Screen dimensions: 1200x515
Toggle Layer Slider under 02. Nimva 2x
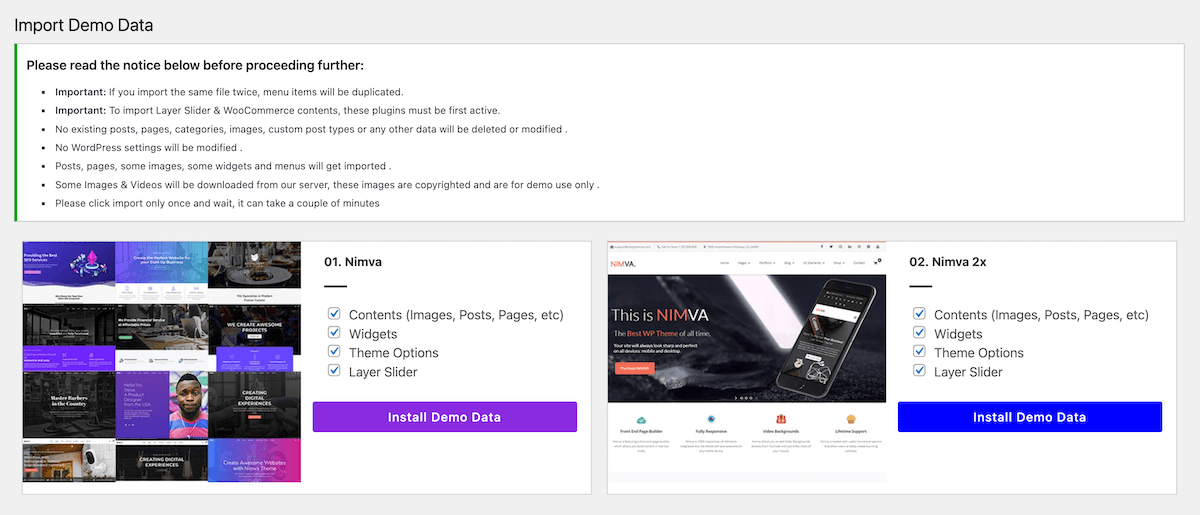[x=919, y=371]
